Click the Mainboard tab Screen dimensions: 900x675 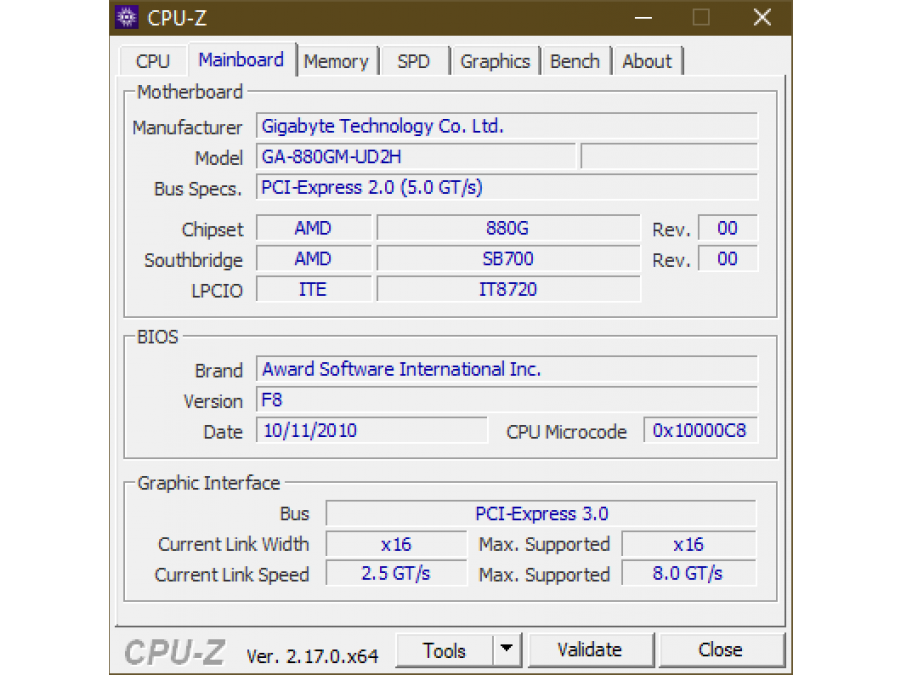(241, 60)
